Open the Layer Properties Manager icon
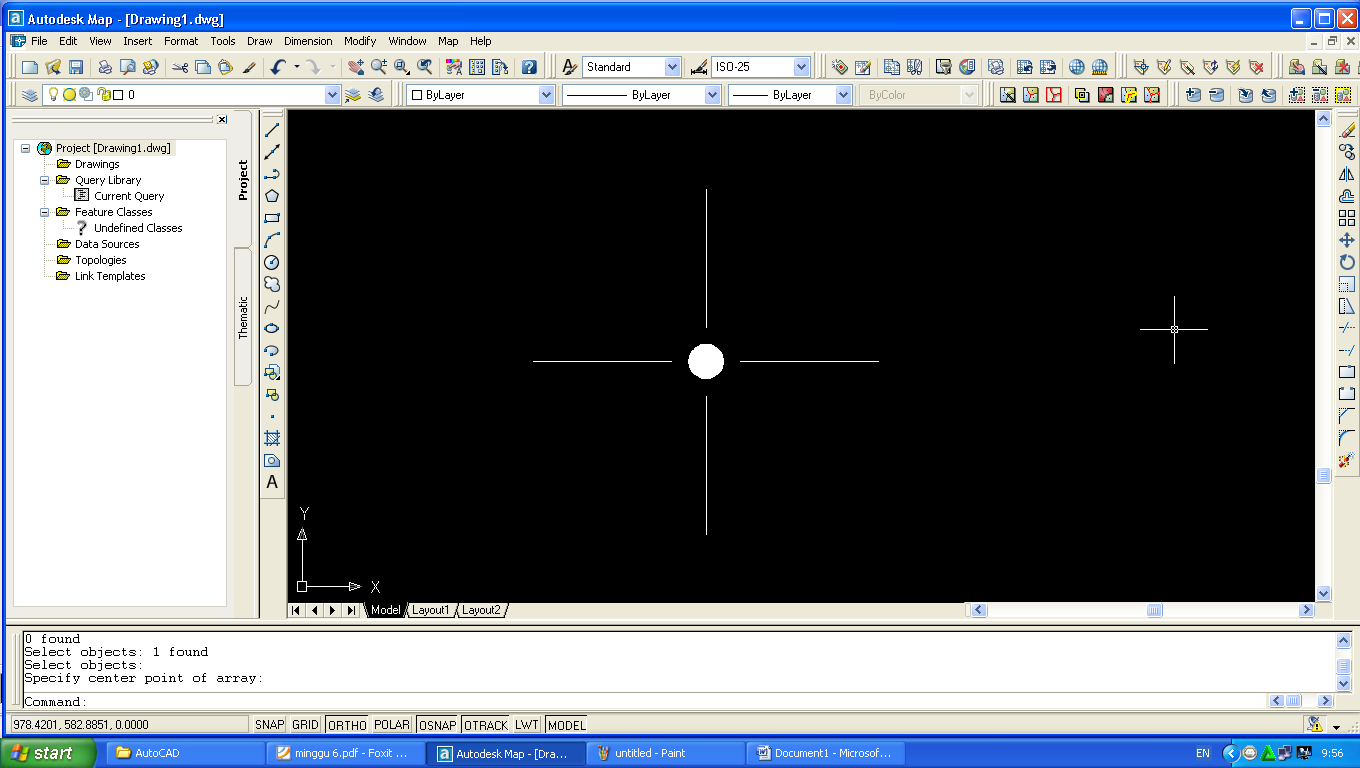1360x768 pixels. (29, 95)
